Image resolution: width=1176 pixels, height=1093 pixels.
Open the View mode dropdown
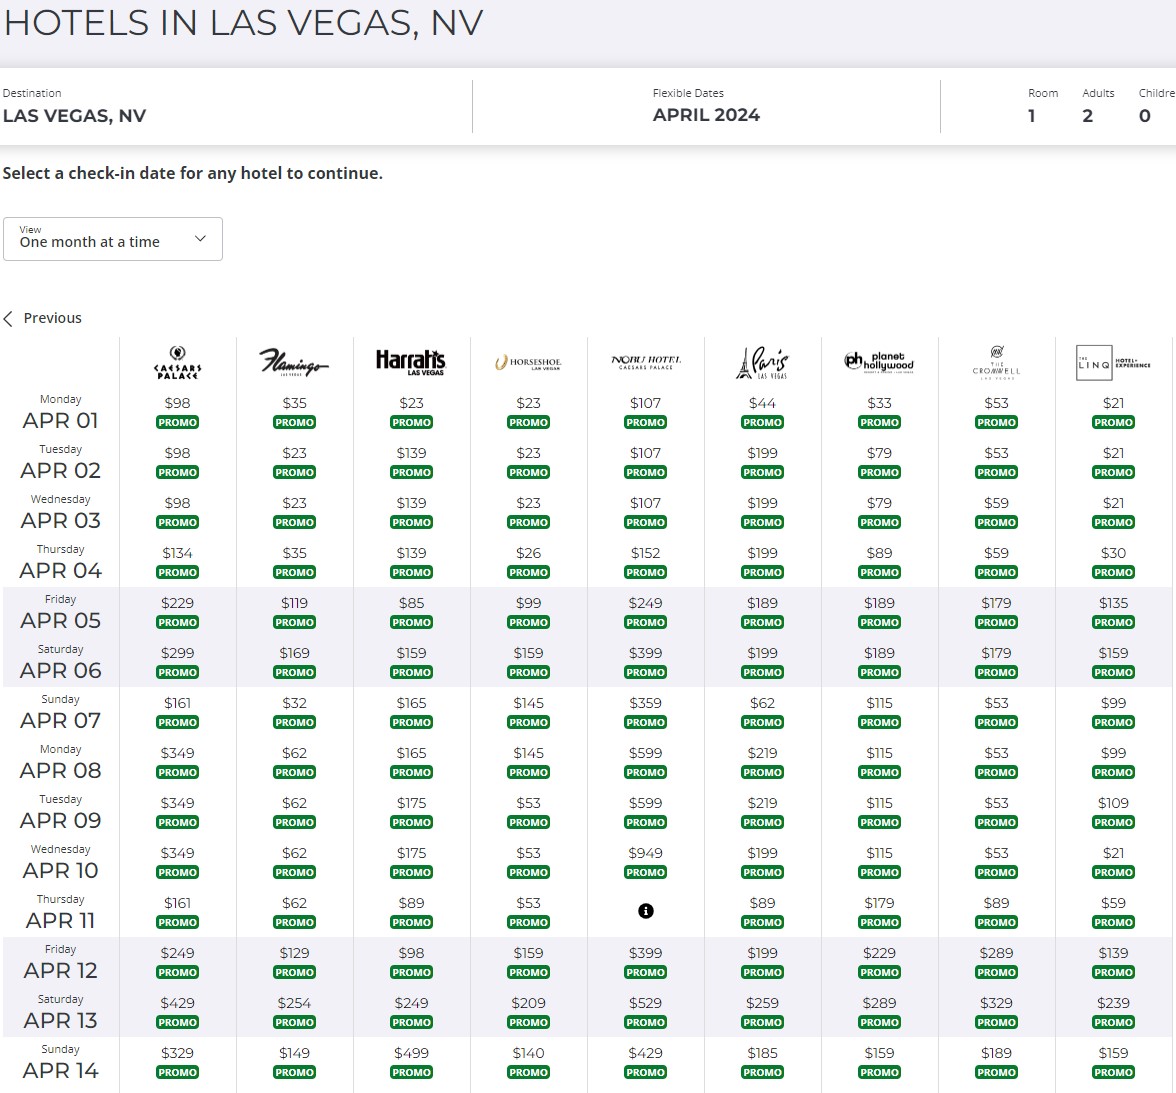tap(112, 238)
